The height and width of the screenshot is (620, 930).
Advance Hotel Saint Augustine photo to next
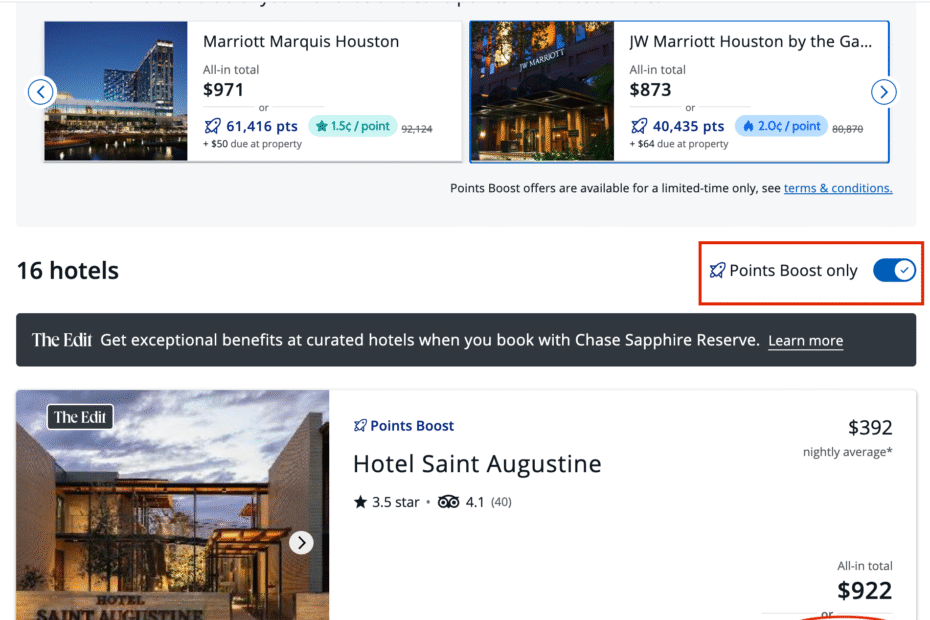(301, 542)
